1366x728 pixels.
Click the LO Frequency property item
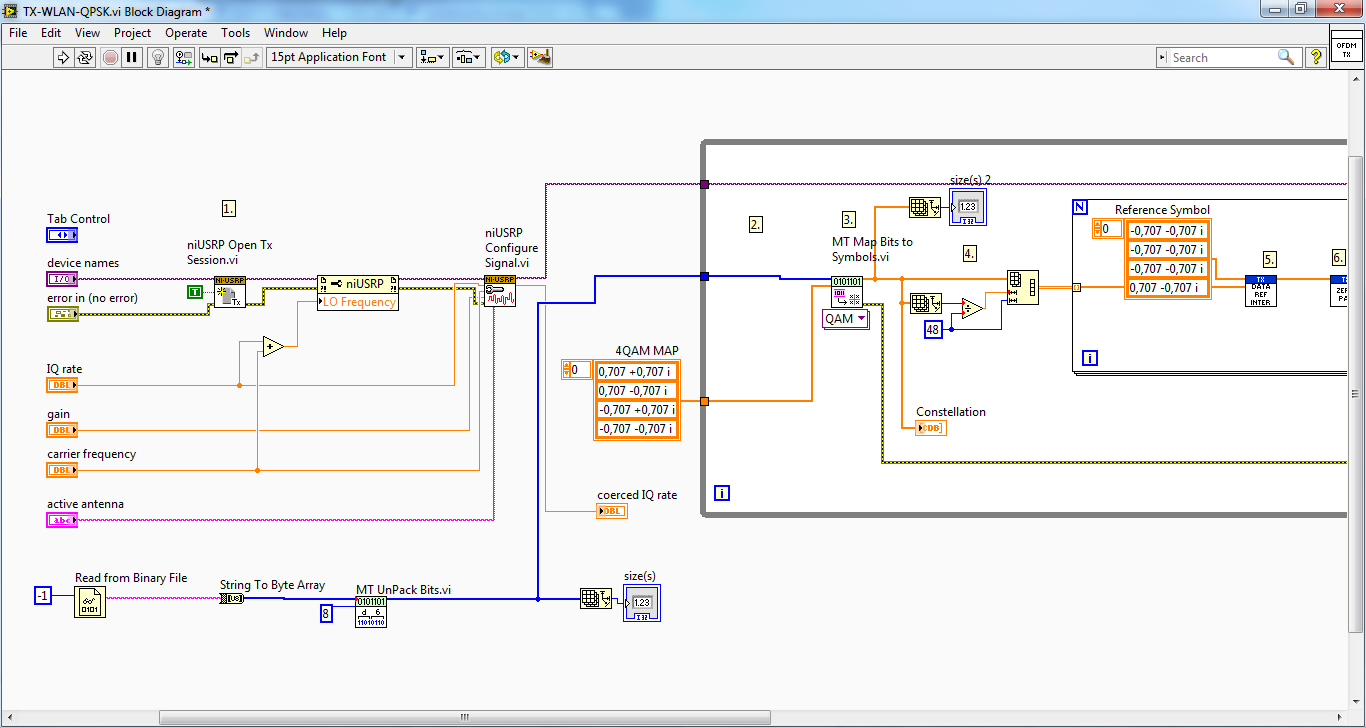(358, 302)
